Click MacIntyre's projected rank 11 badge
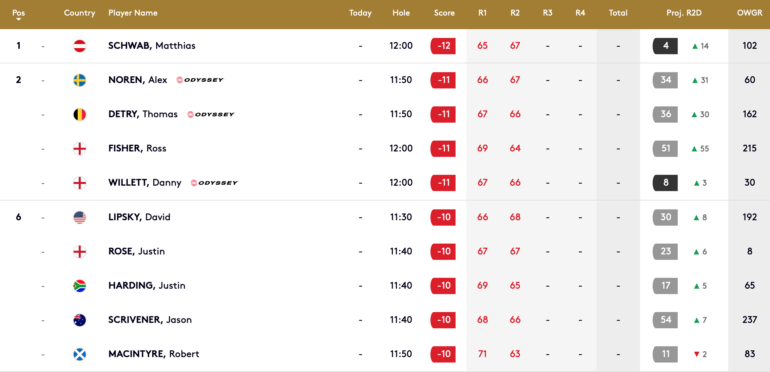This screenshot has width=770, height=372. coord(665,354)
